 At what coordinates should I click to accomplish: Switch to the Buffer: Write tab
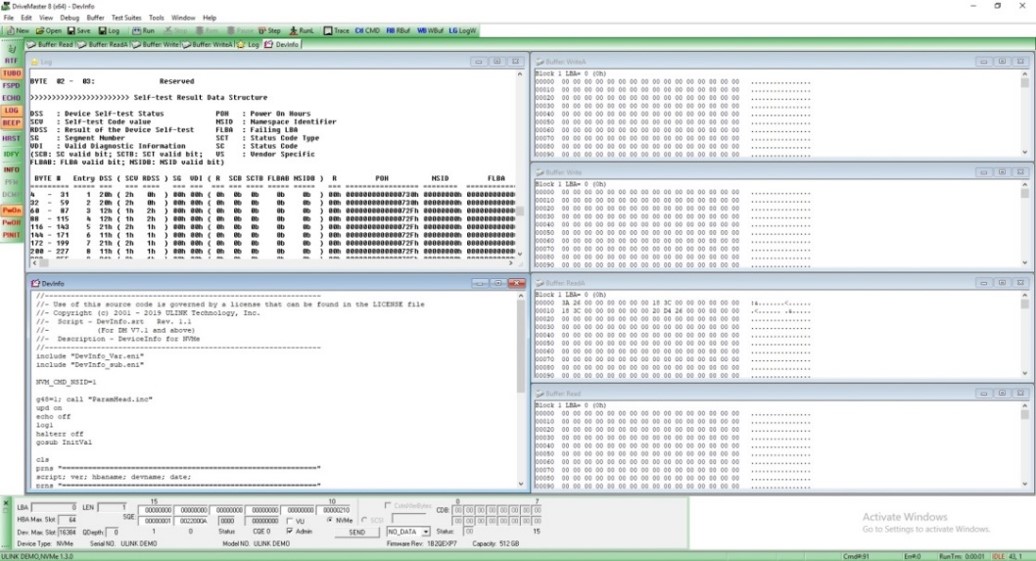pyautogui.click(x=155, y=44)
